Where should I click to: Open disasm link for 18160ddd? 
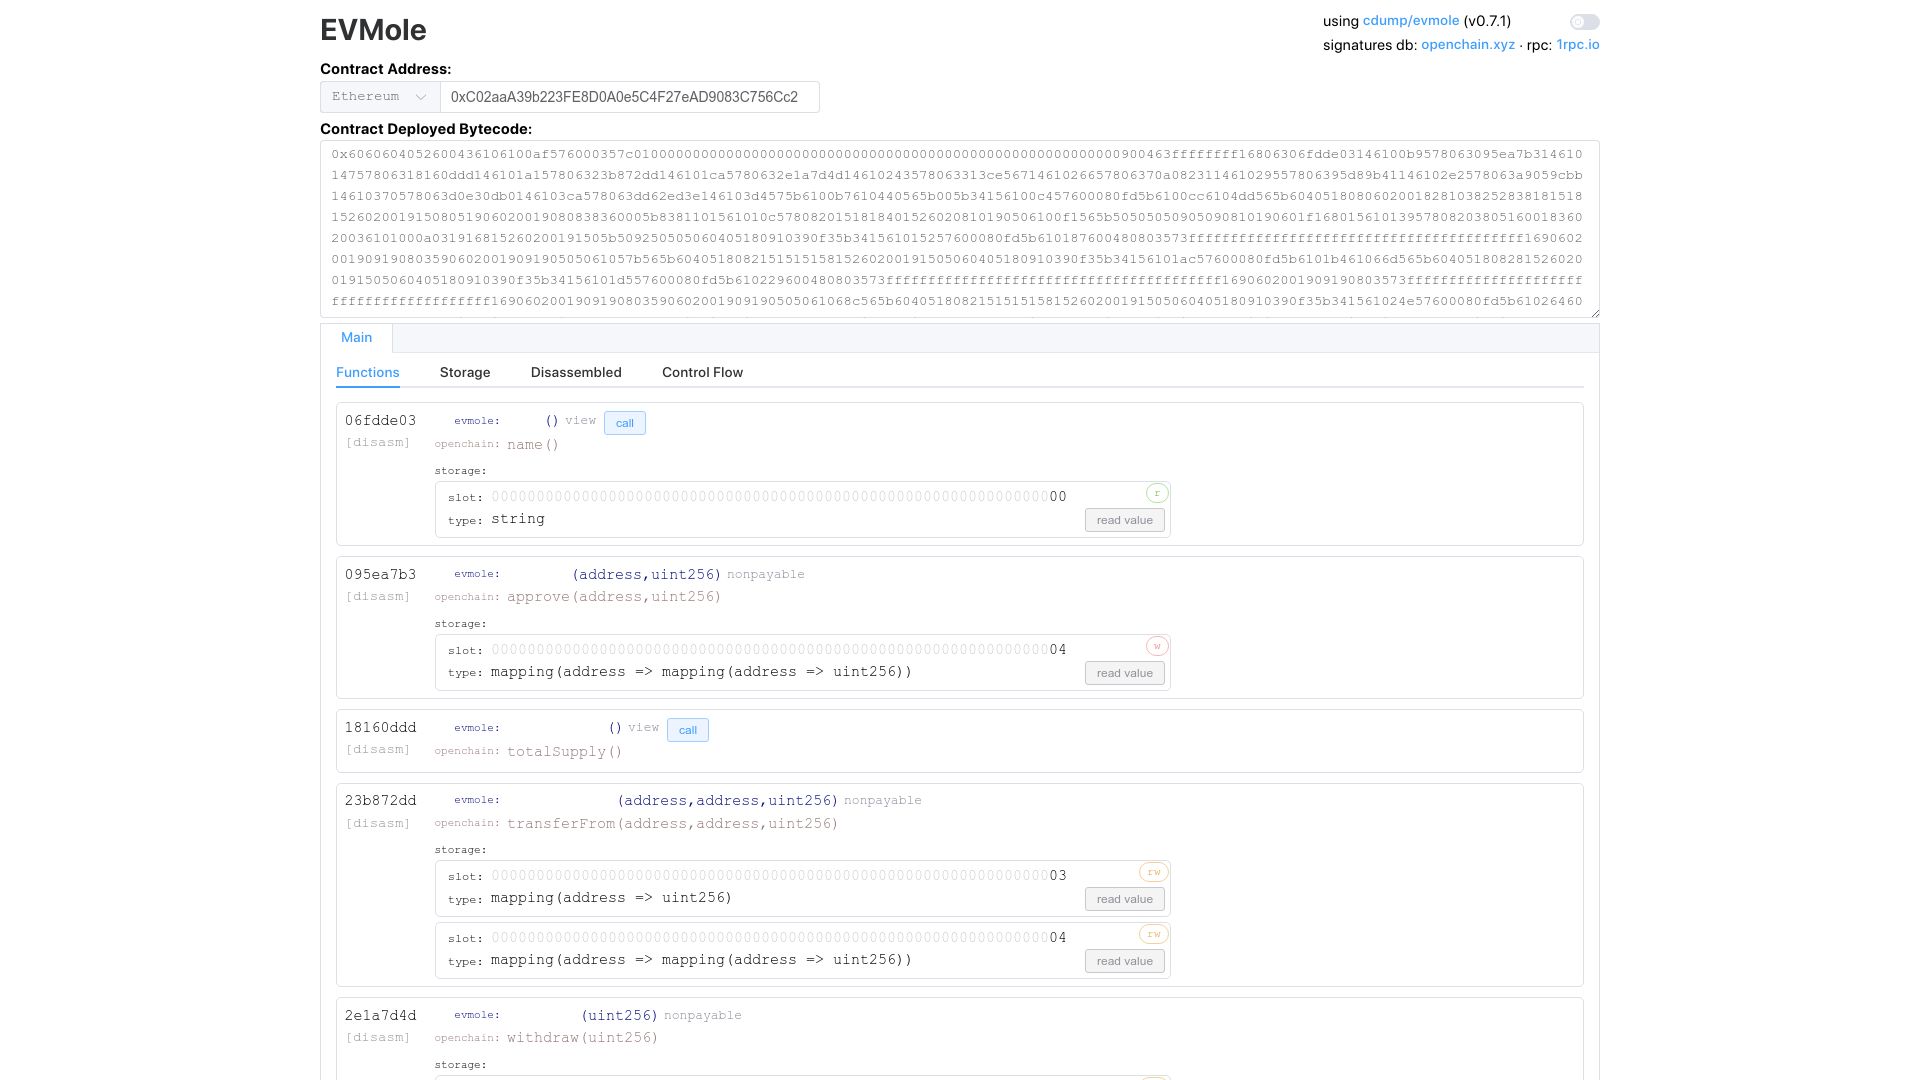378,750
